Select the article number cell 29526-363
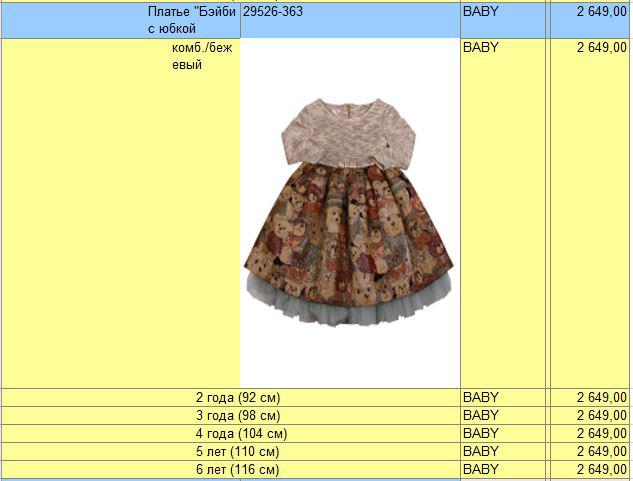Viewport: 633px width, 481px height. coord(273,12)
